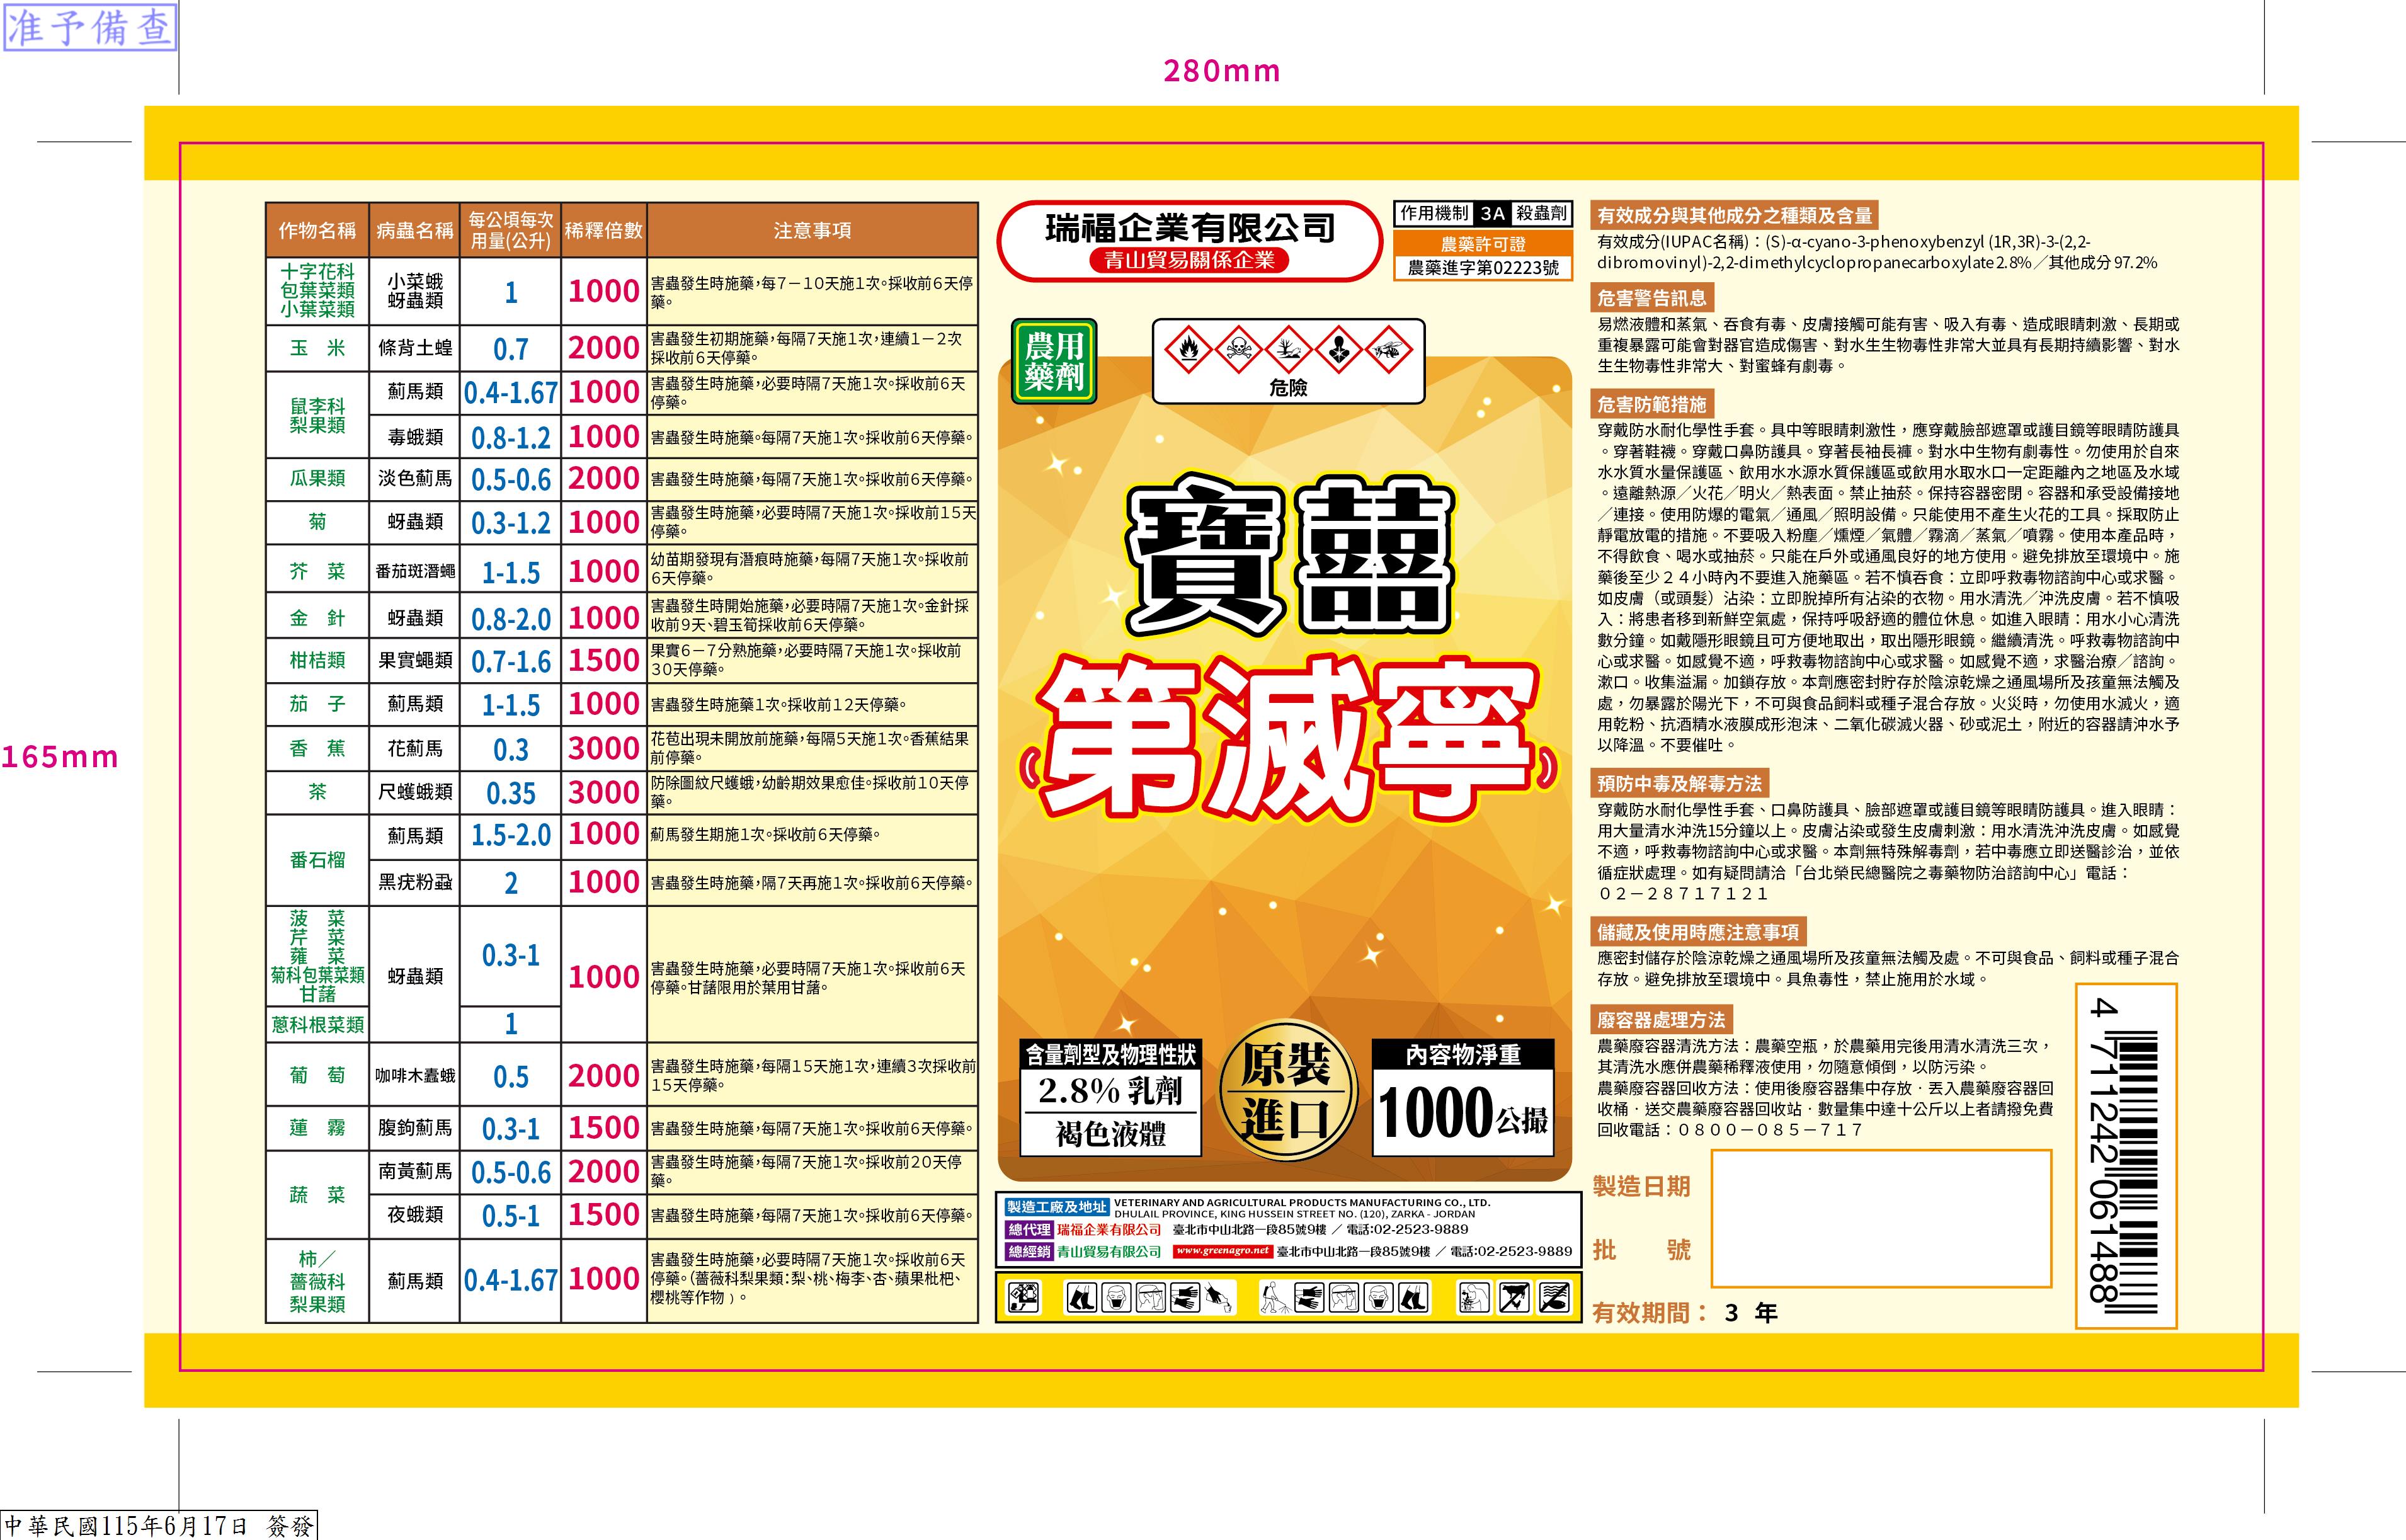The width and height of the screenshot is (2406, 1540).
Task: Click the 稀釋倍數 column header
Action: pos(603,231)
